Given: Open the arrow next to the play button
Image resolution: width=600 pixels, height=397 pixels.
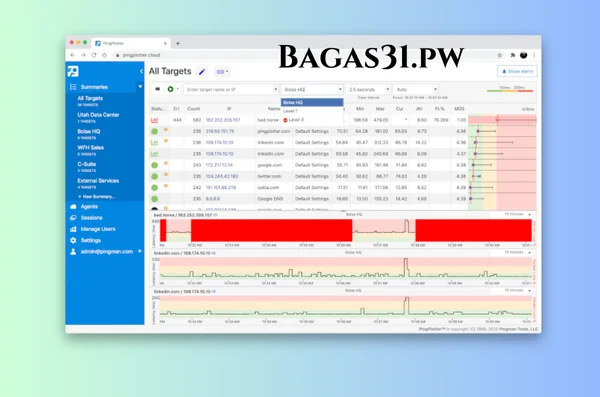Looking at the screenshot, I should coord(178,89).
